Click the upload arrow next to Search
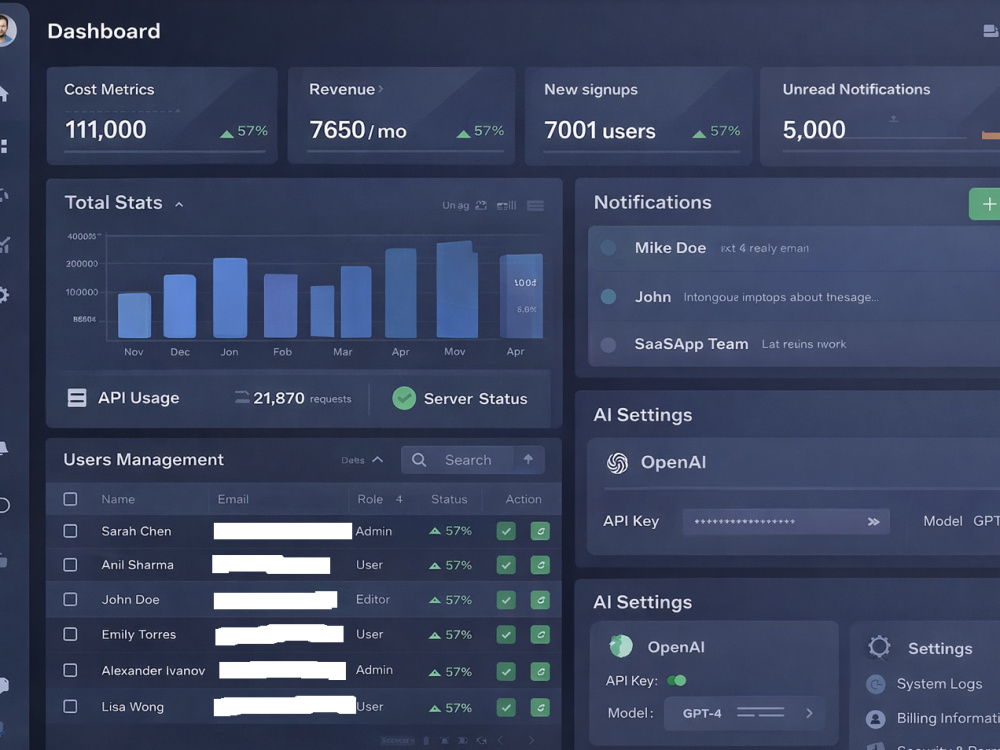Viewport: 1000px width, 750px height. pyautogui.click(x=528, y=459)
